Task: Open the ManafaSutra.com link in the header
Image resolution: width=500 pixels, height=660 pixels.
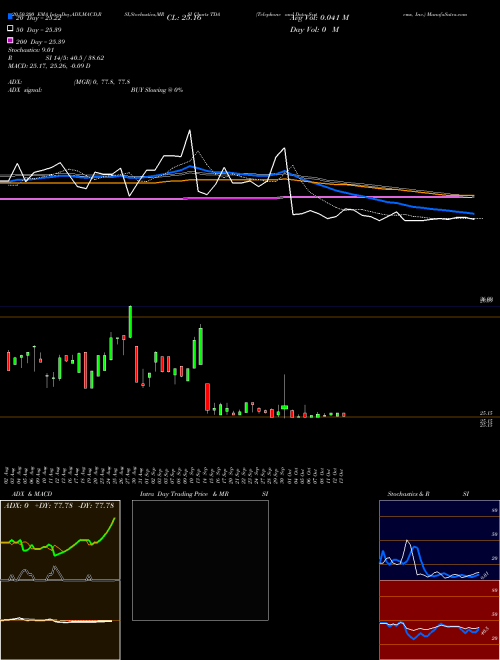Action: tap(447, 14)
